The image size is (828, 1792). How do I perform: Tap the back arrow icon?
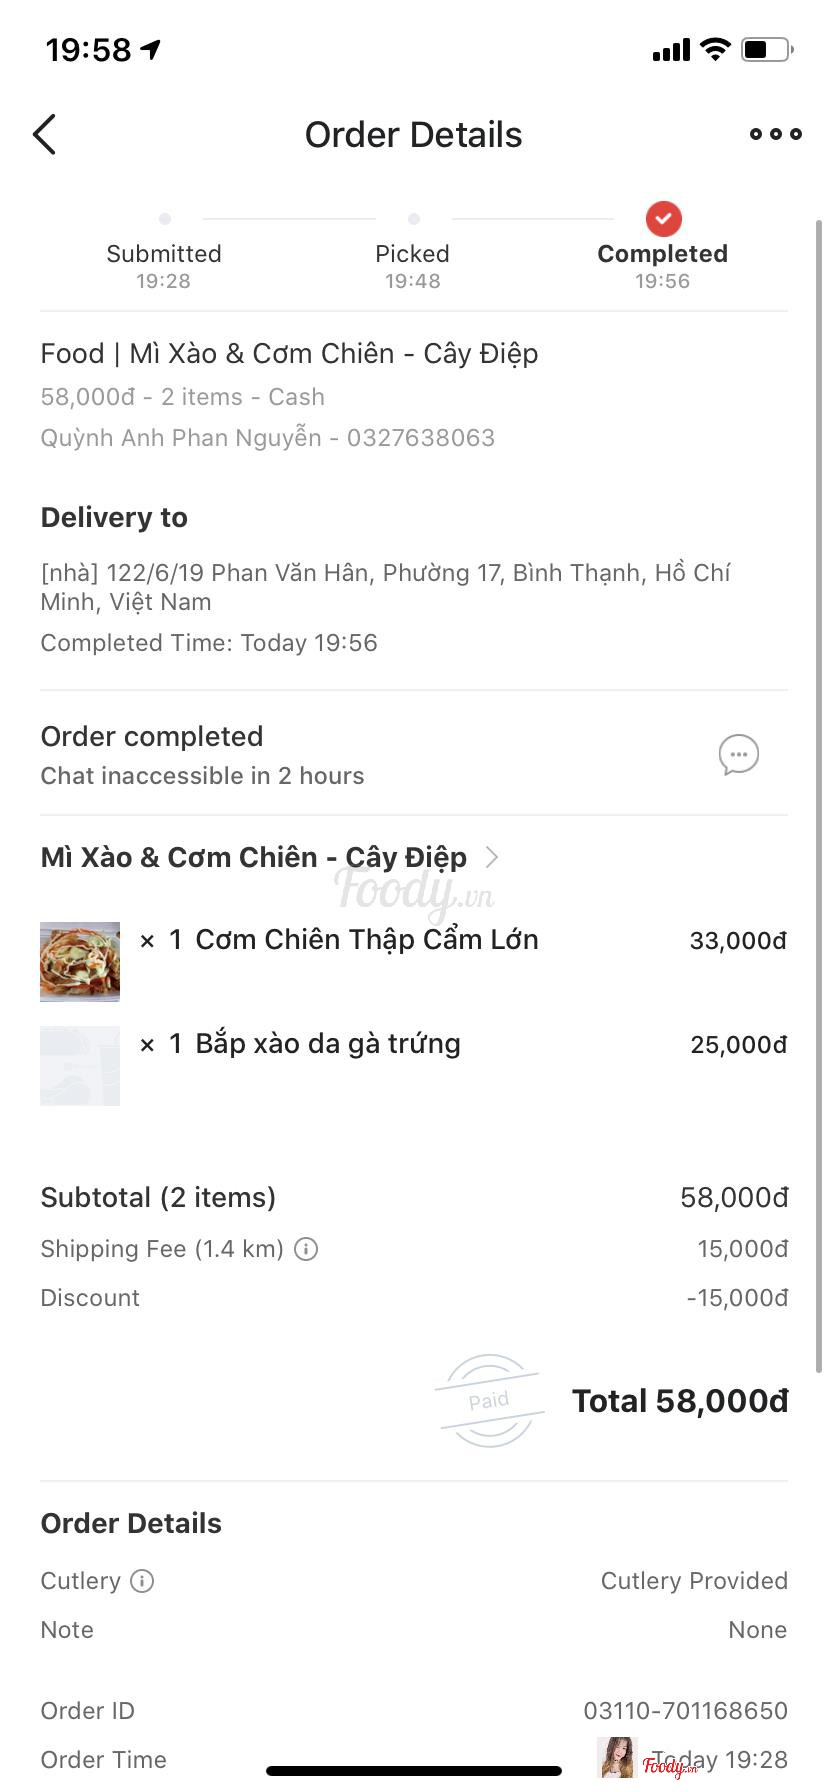click(x=45, y=135)
